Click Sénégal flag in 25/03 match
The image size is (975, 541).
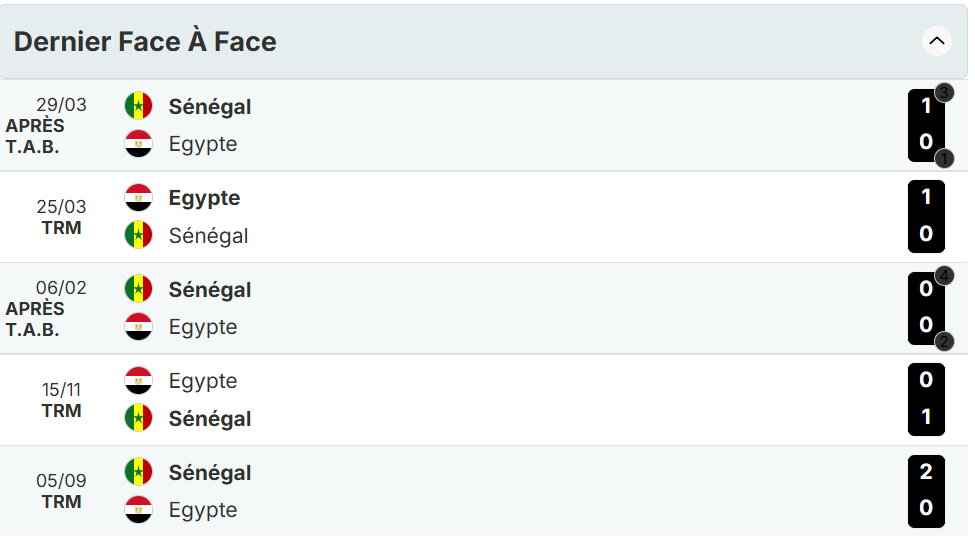[x=138, y=236]
